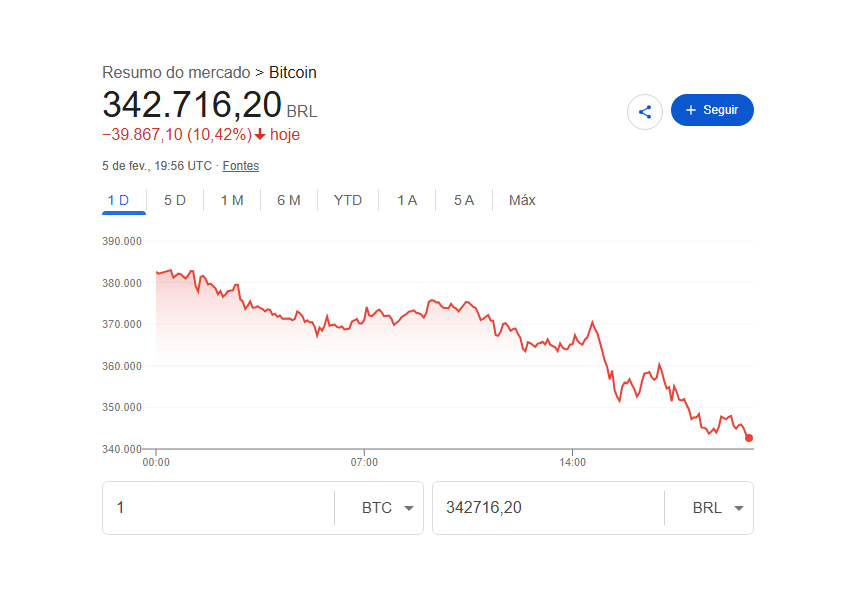Click the 07:00 time axis label
Image resolution: width=866 pixels, height=593 pixels.
[364, 463]
